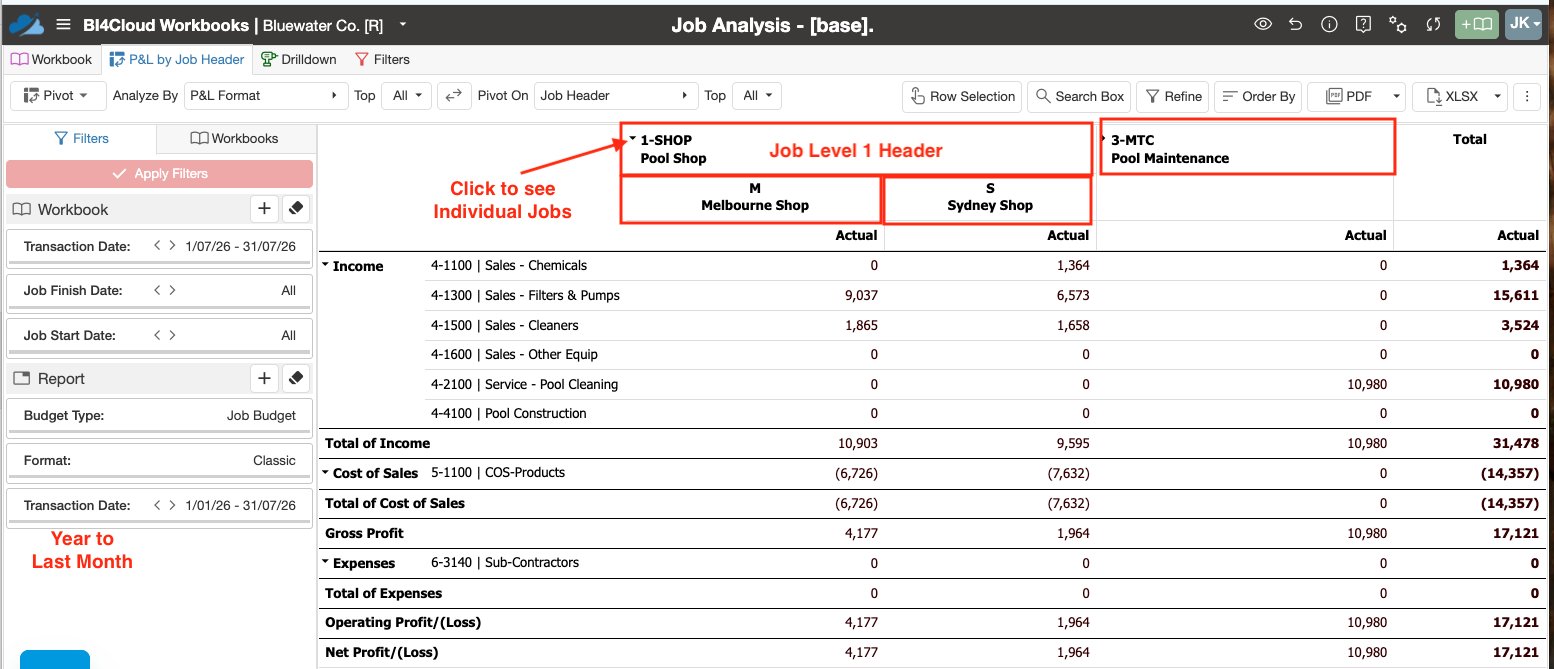This screenshot has width=1554, height=669.
Task: Open the company selector dropdown arrow
Action: [x=402, y=24]
